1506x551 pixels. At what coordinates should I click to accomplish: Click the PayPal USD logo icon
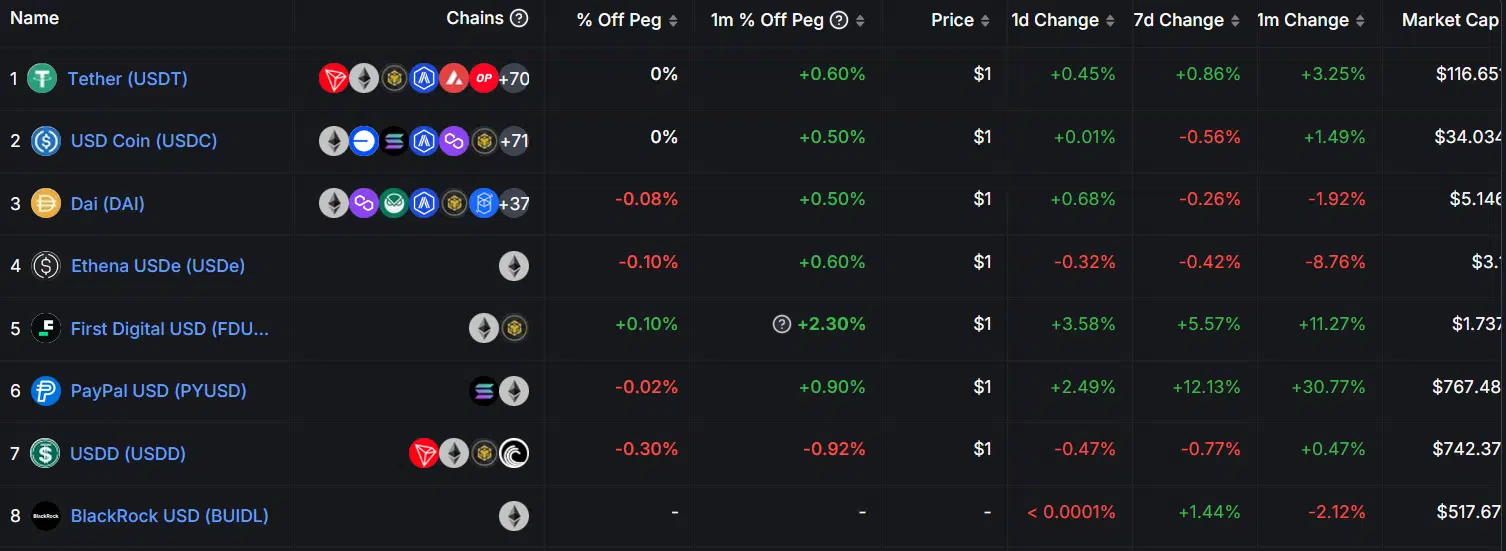(46, 391)
